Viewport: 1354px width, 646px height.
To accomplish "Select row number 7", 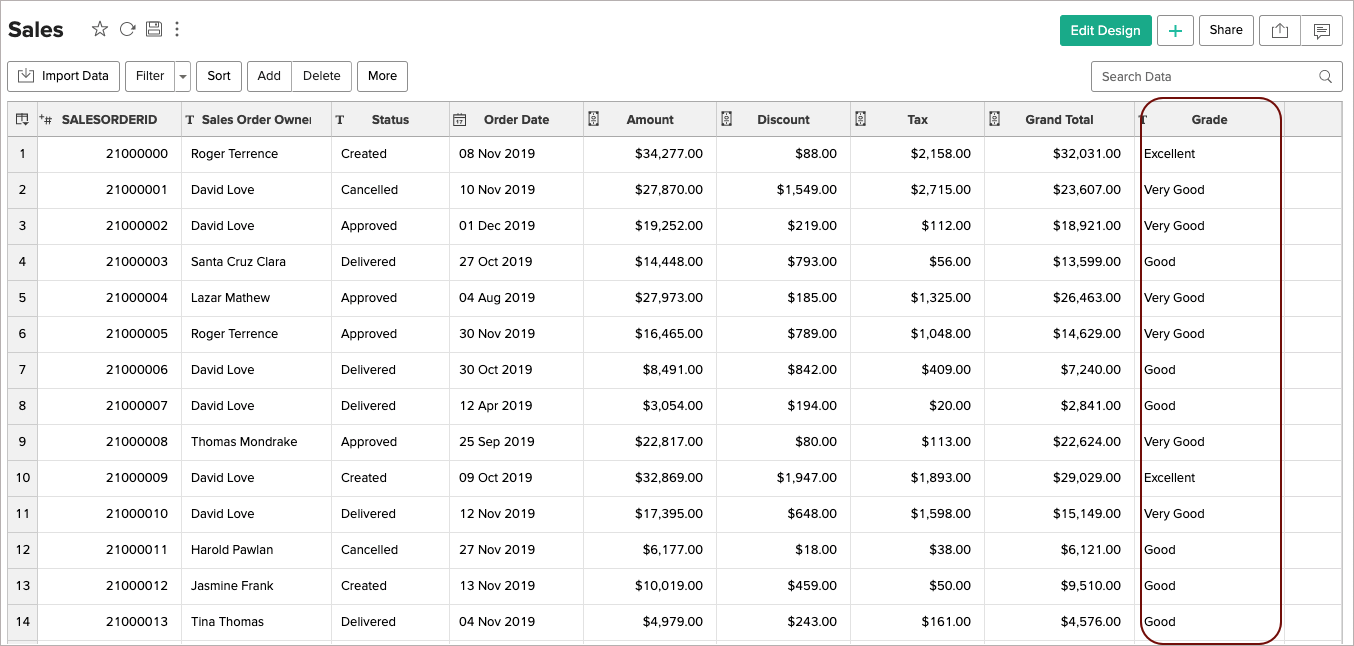I will 22,370.
